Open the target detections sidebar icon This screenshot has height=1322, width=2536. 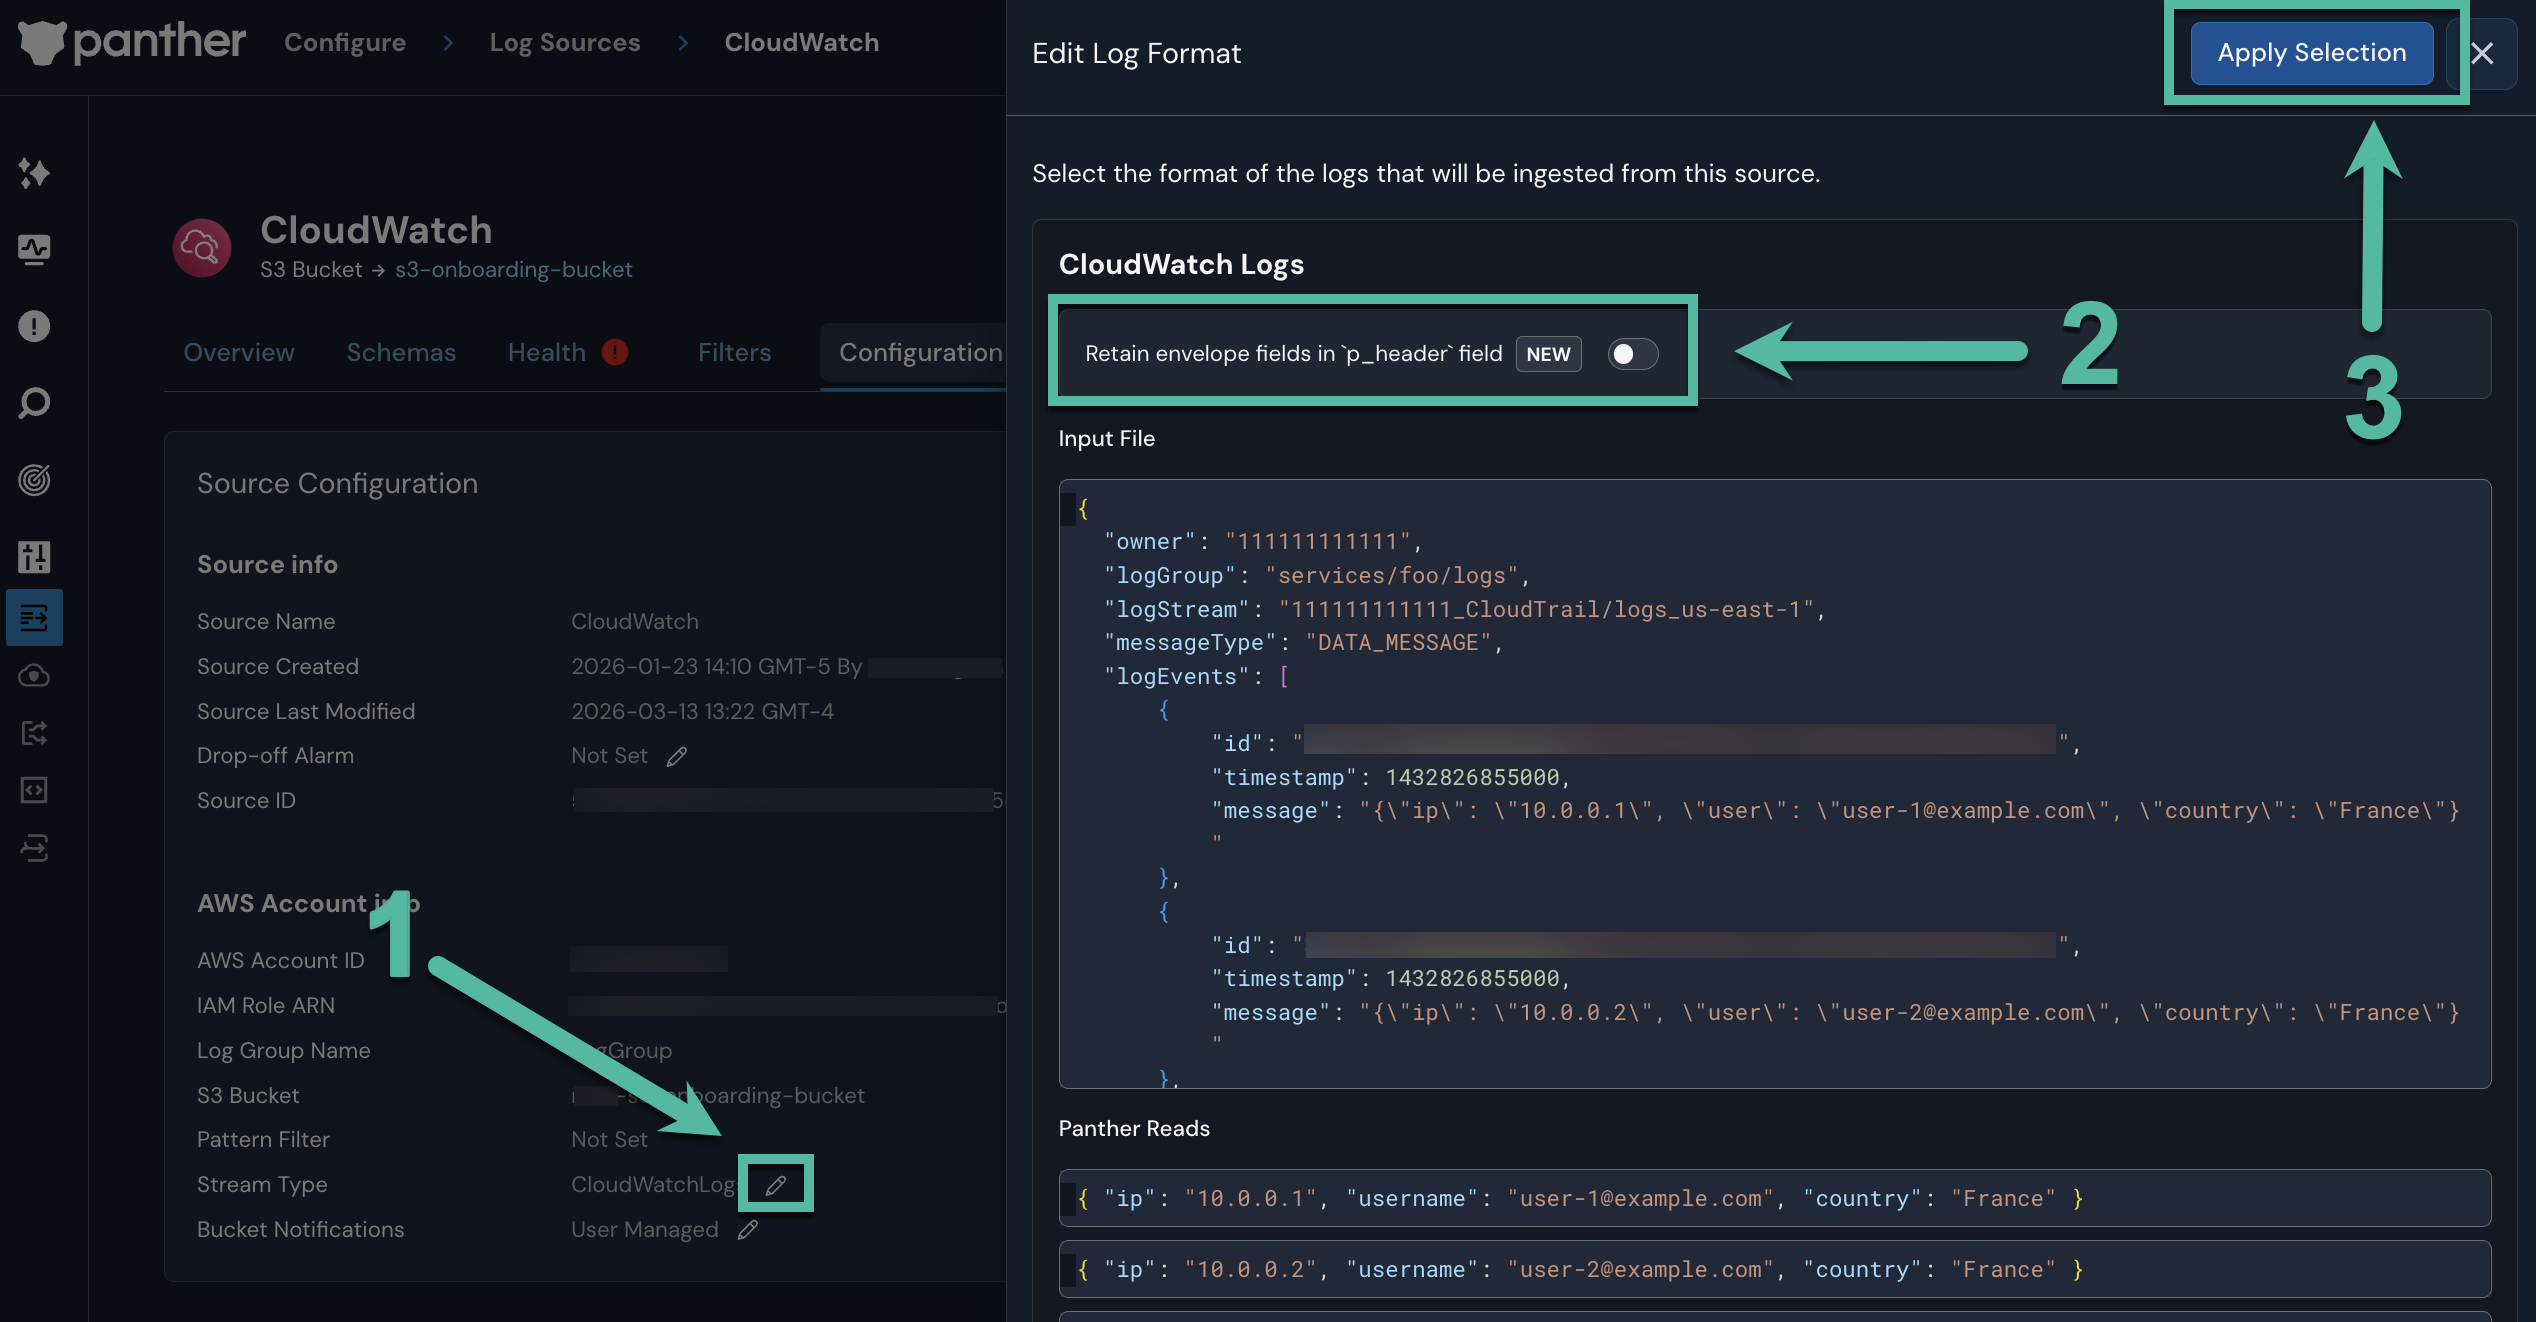coord(34,480)
